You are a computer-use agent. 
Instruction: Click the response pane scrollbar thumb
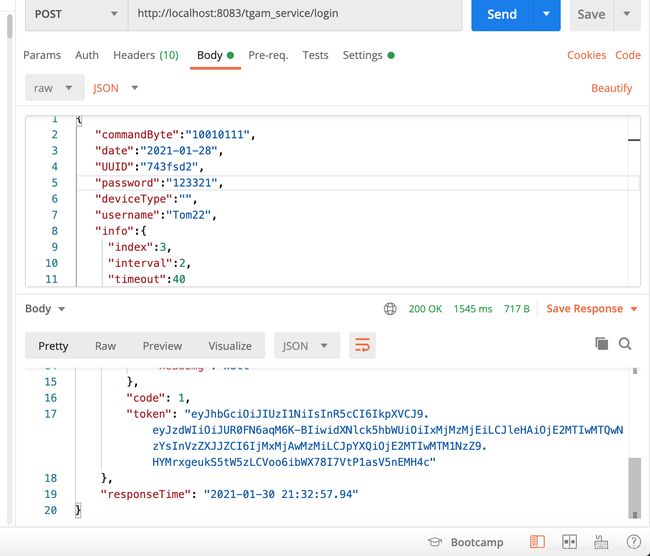(634, 487)
